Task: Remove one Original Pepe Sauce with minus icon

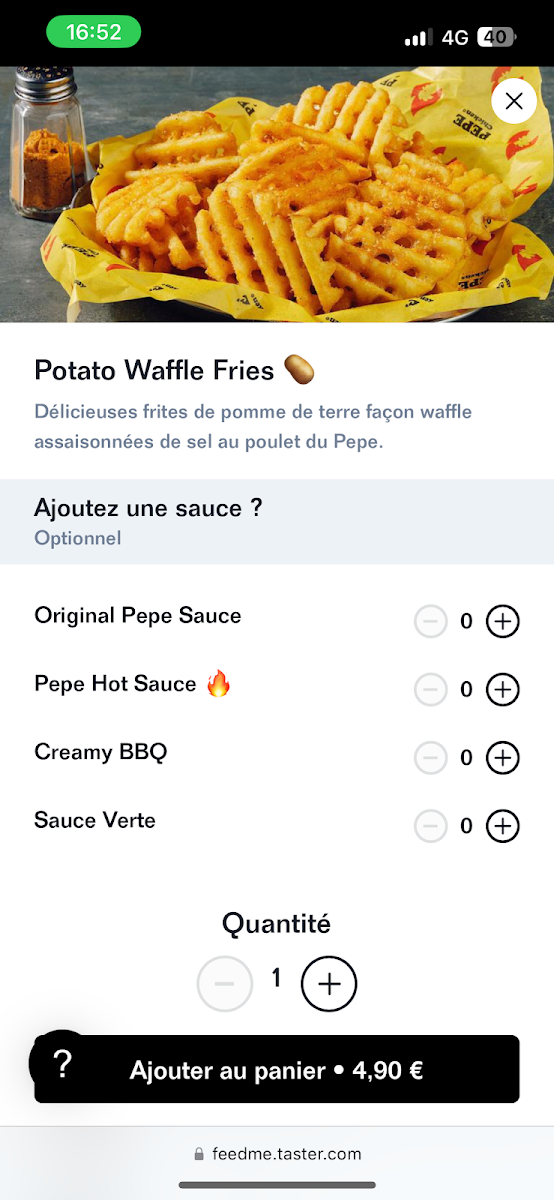Action: point(431,622)
